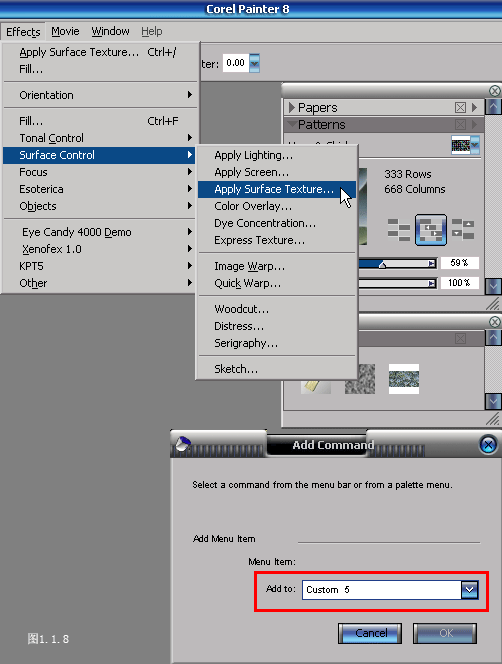Click the blue textured pattern thumbnail
This screenshot has width=502, height=664.
click(404, 379)
